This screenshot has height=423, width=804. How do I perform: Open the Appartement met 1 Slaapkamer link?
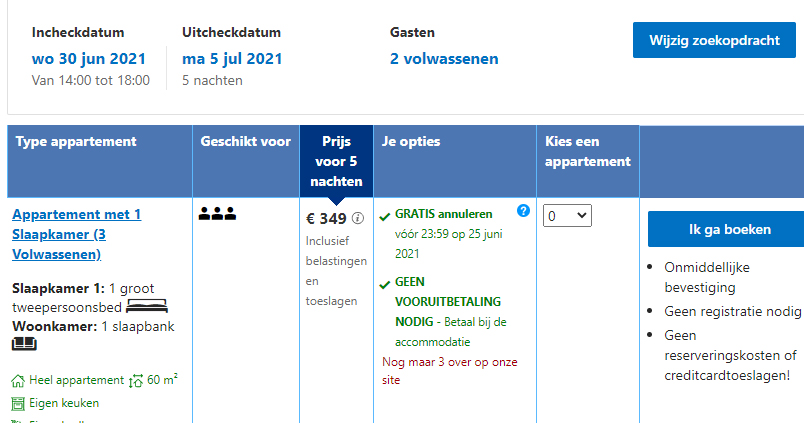pyautogui.click(x=77, y=234)
